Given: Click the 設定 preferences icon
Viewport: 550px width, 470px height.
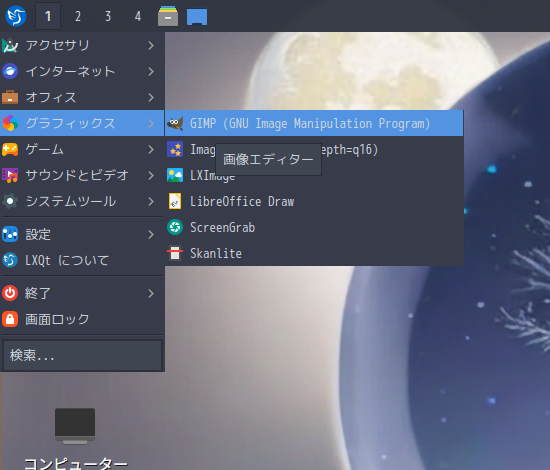Looking at the screenshot, I should 10,234.
